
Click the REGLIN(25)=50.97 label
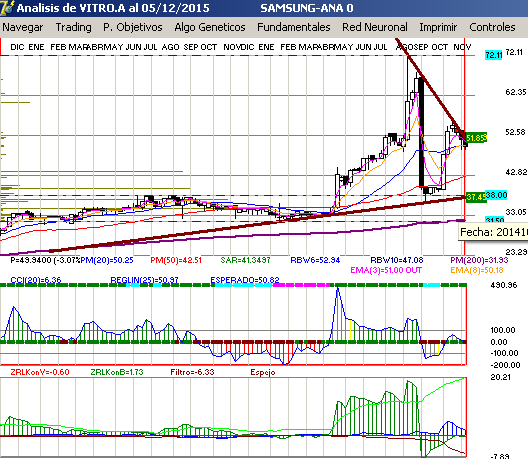tap(144, 280)
